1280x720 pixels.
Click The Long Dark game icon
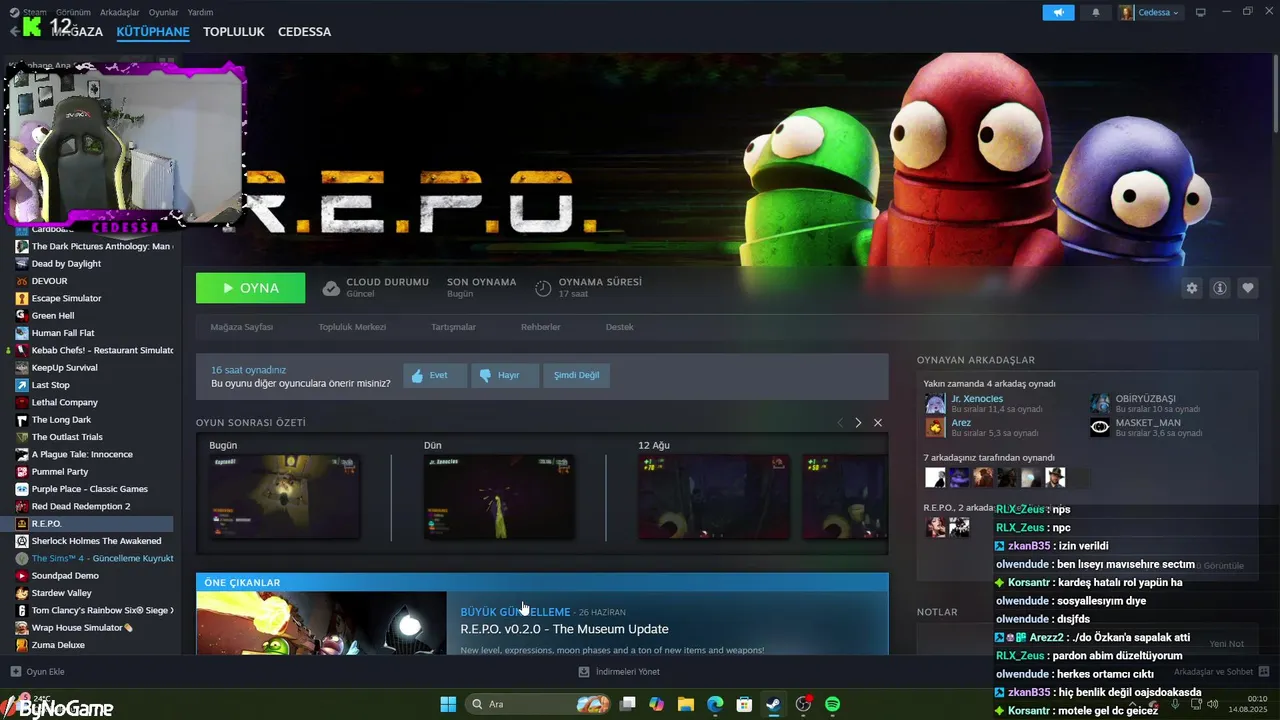pyautogui.click(x=22, y=420)
